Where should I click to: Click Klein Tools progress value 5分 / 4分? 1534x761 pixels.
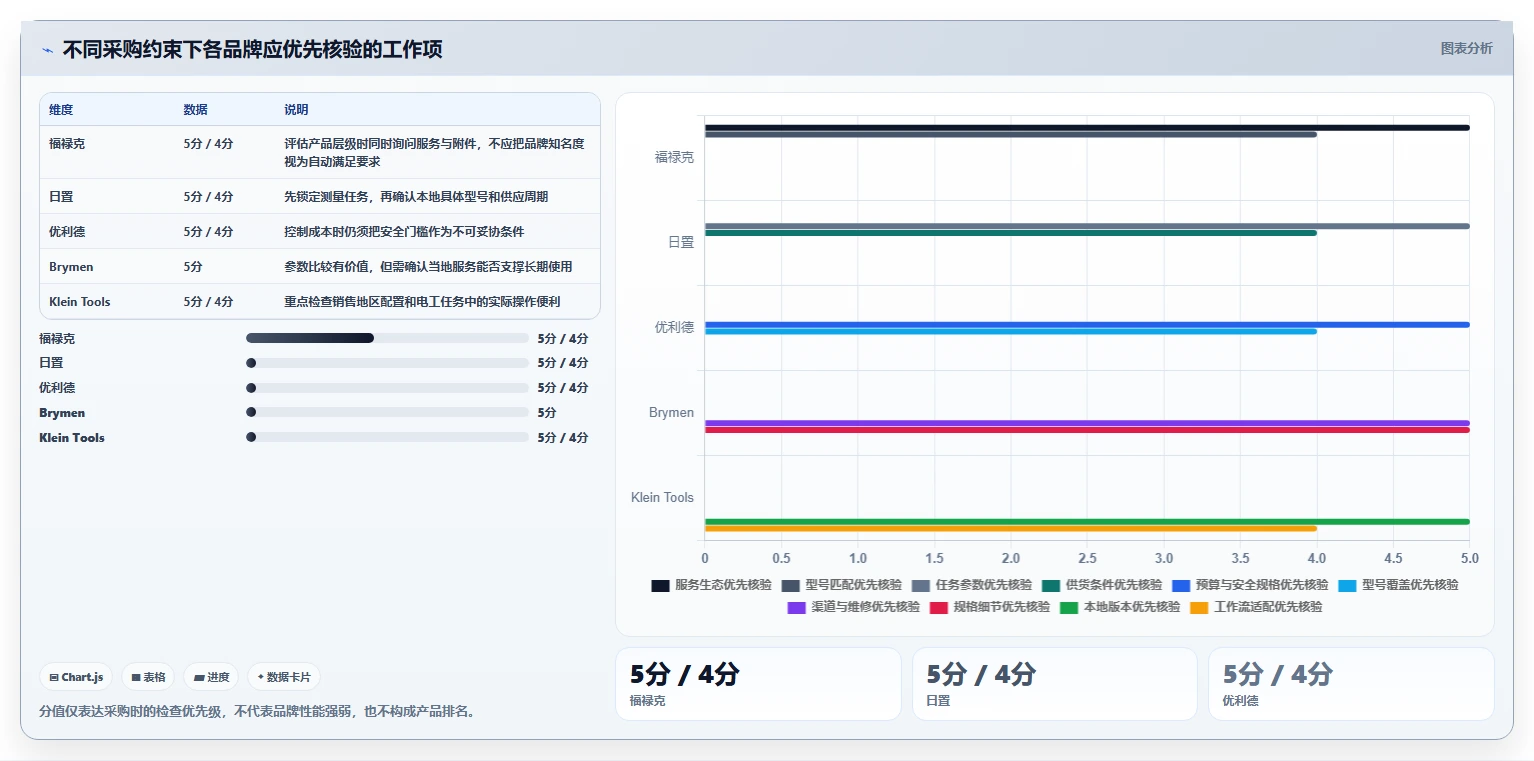[x=563, y=437]
